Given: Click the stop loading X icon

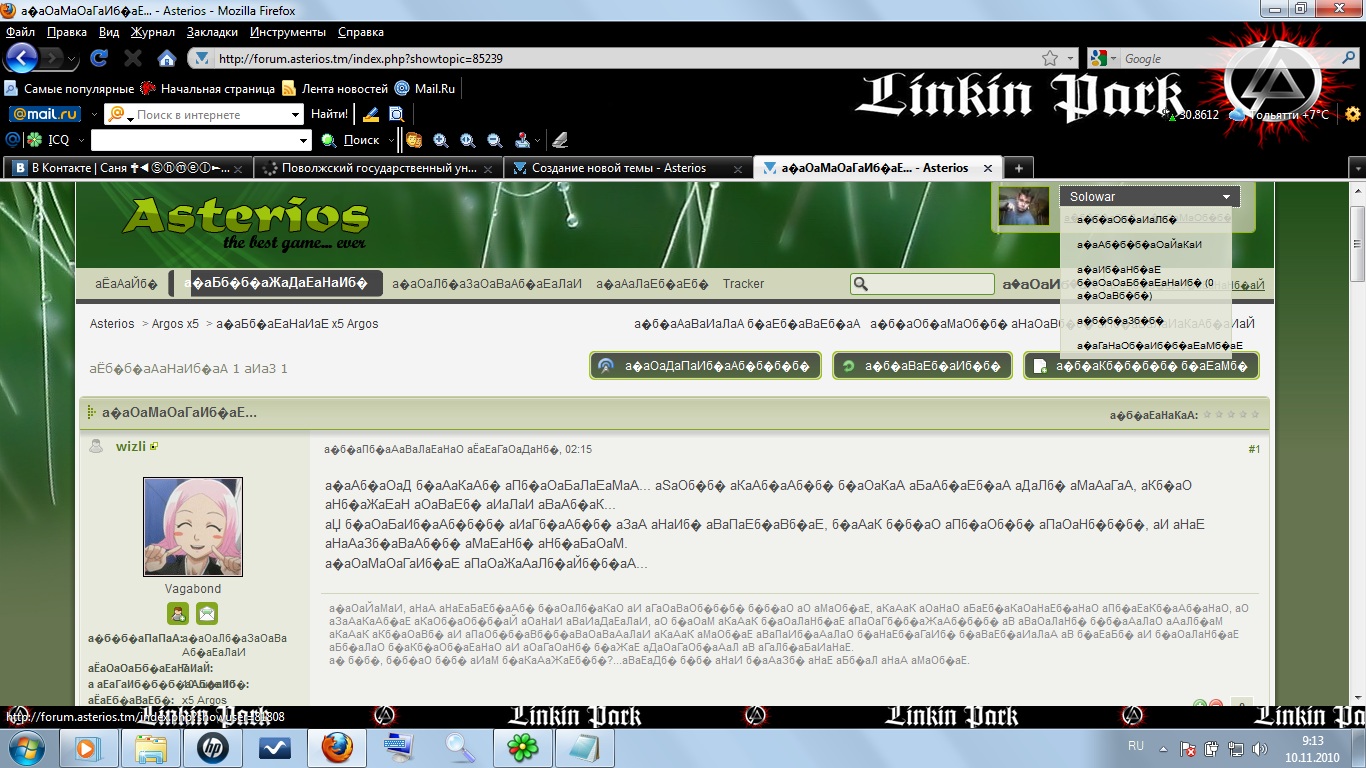Looking at the screenshot, I should pyautogui.click(x=132, y=58).
